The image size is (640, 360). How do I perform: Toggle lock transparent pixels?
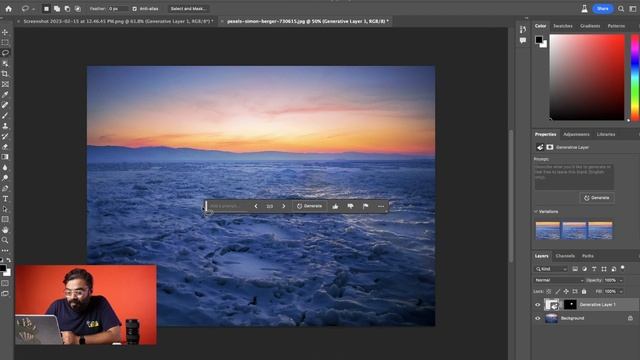tap(549, 291)
